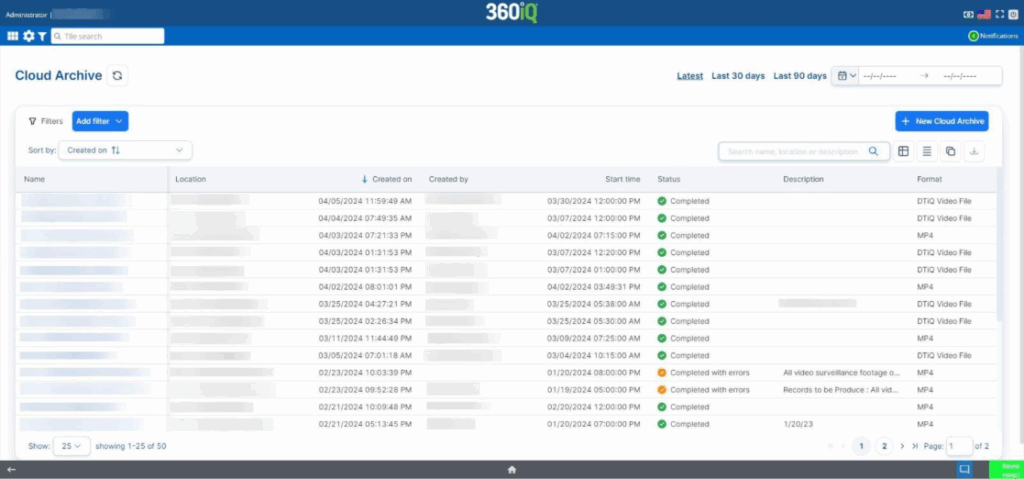The width and height of the screenshot is (1024, 479).
Task: Click the New Cloud Archive button
Action: (941, 121)
